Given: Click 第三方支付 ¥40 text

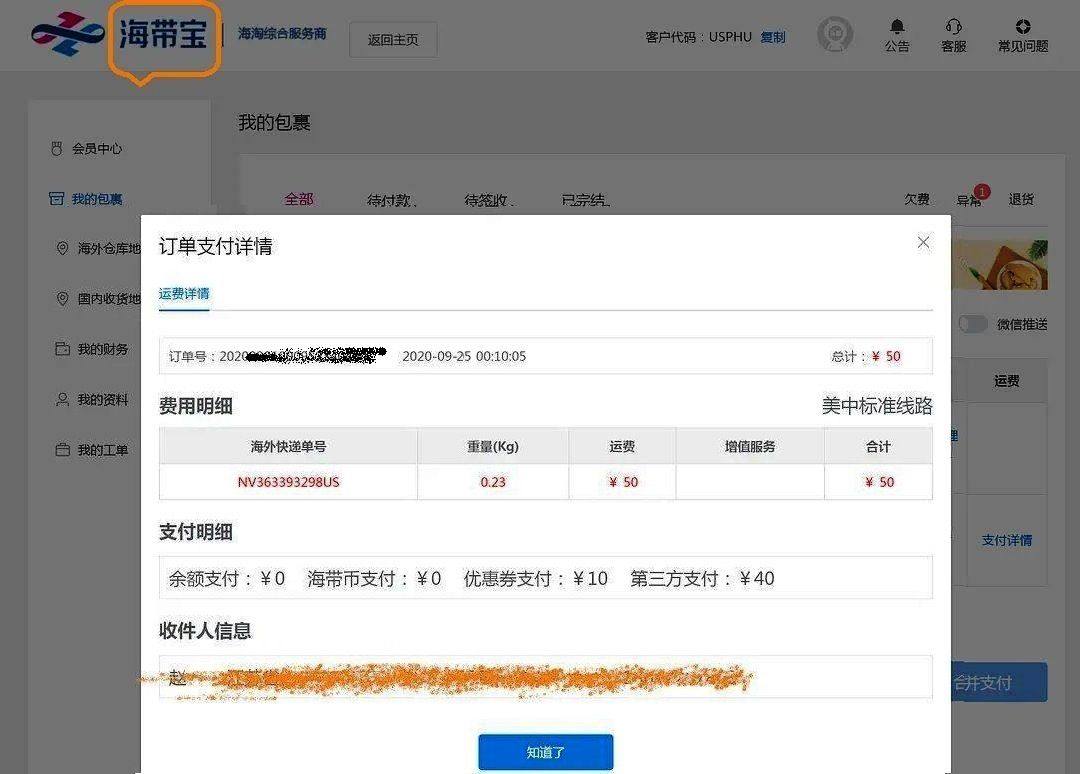Looking at the screenshot, I should (x=702, y=578).
